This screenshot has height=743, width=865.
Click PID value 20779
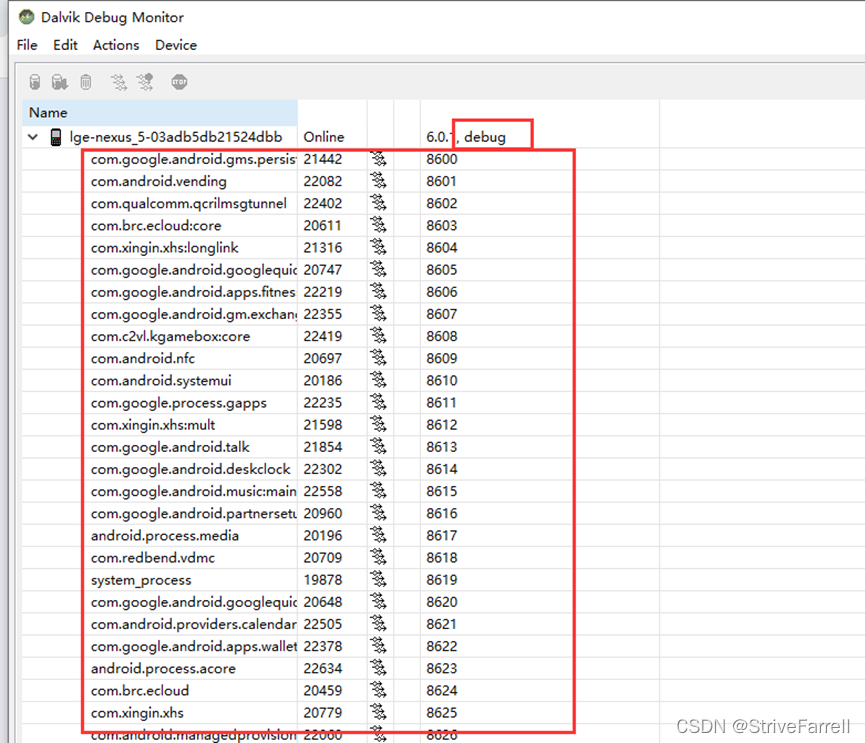pos(323,713)
